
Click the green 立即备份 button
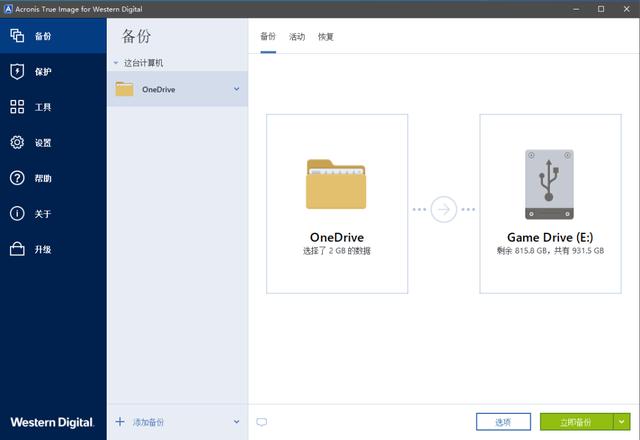click(576, 422)
